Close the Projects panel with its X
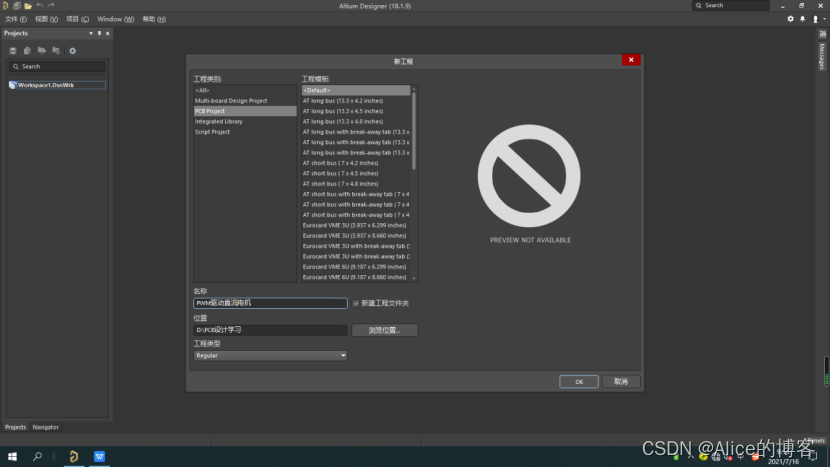Image resolution: width=831 pixels, height=468 pixels. [x=108, y=33]
